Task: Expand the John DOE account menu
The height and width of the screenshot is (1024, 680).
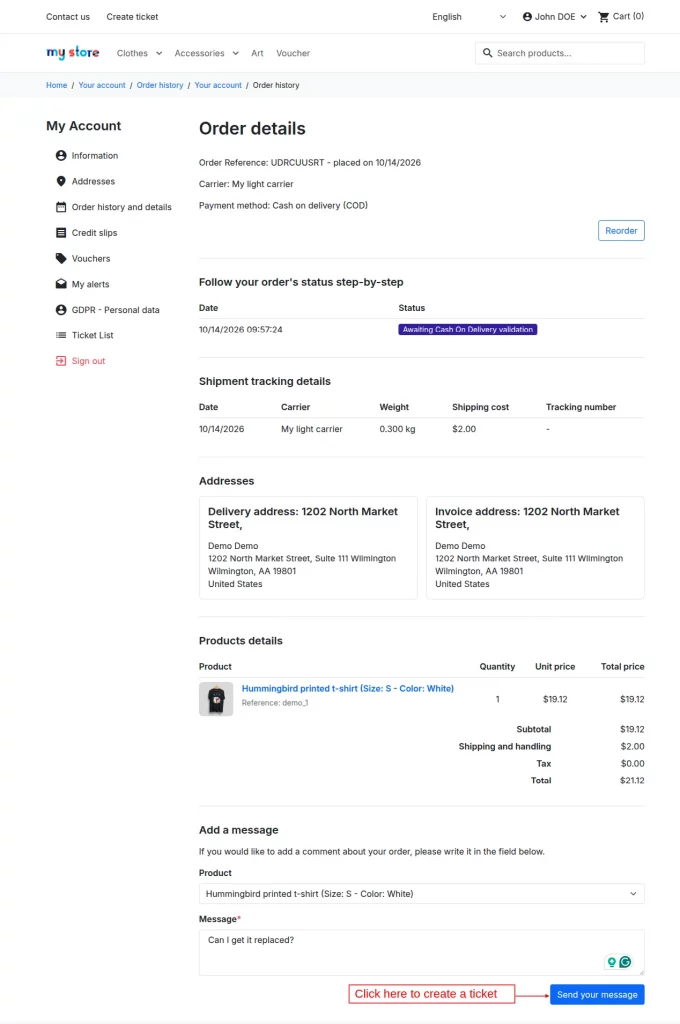Action: click(x=555, y=17)
